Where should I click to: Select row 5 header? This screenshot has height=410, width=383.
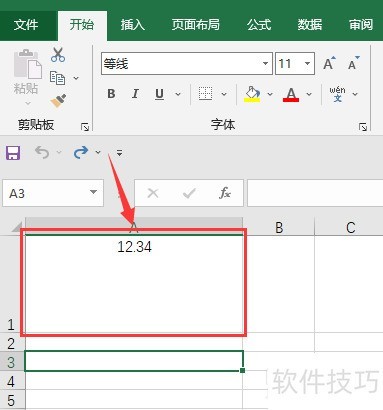(x=12, y=400)
